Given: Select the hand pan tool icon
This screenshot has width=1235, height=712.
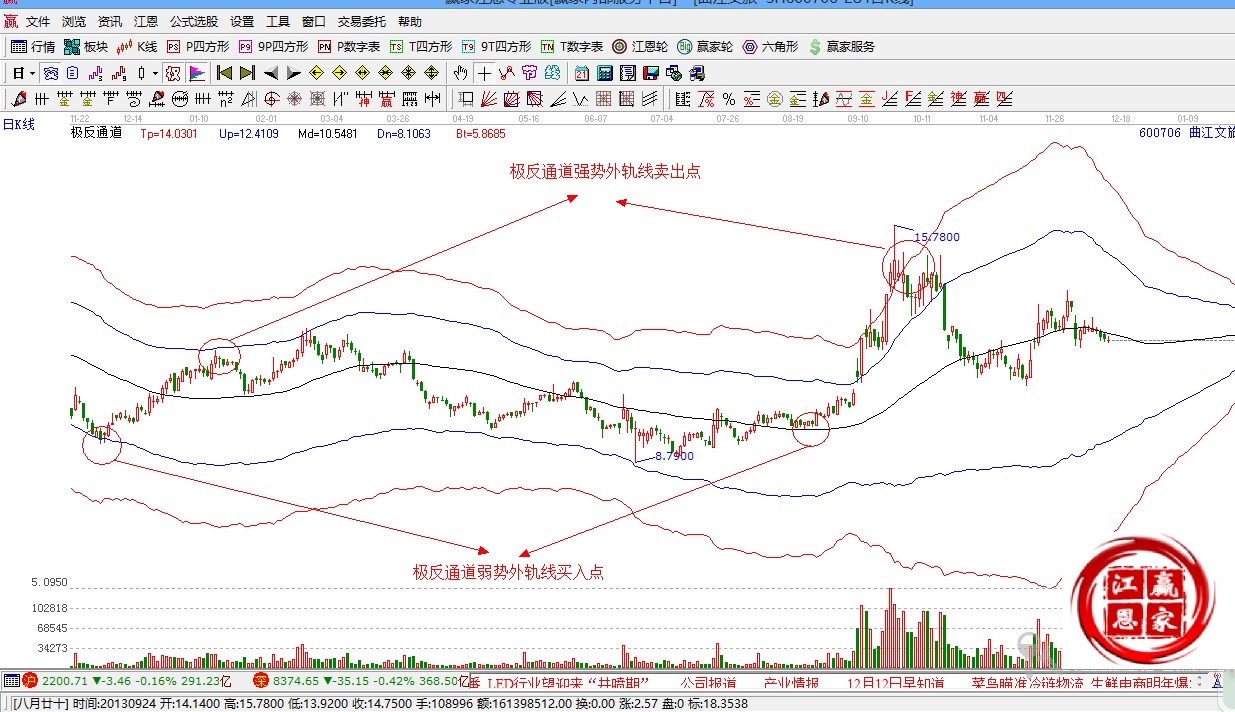Looking at the screenshot, I should click(x=461, y=73).
